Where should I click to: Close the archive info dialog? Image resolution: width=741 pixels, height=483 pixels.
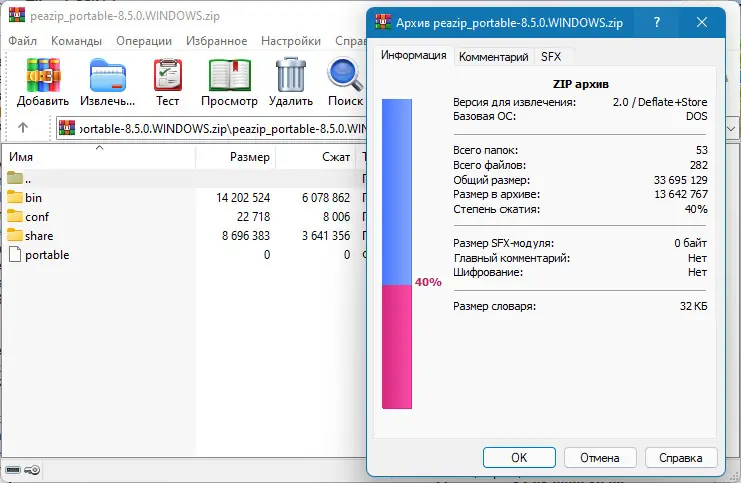pyautogui.click(x=702, y=22)
